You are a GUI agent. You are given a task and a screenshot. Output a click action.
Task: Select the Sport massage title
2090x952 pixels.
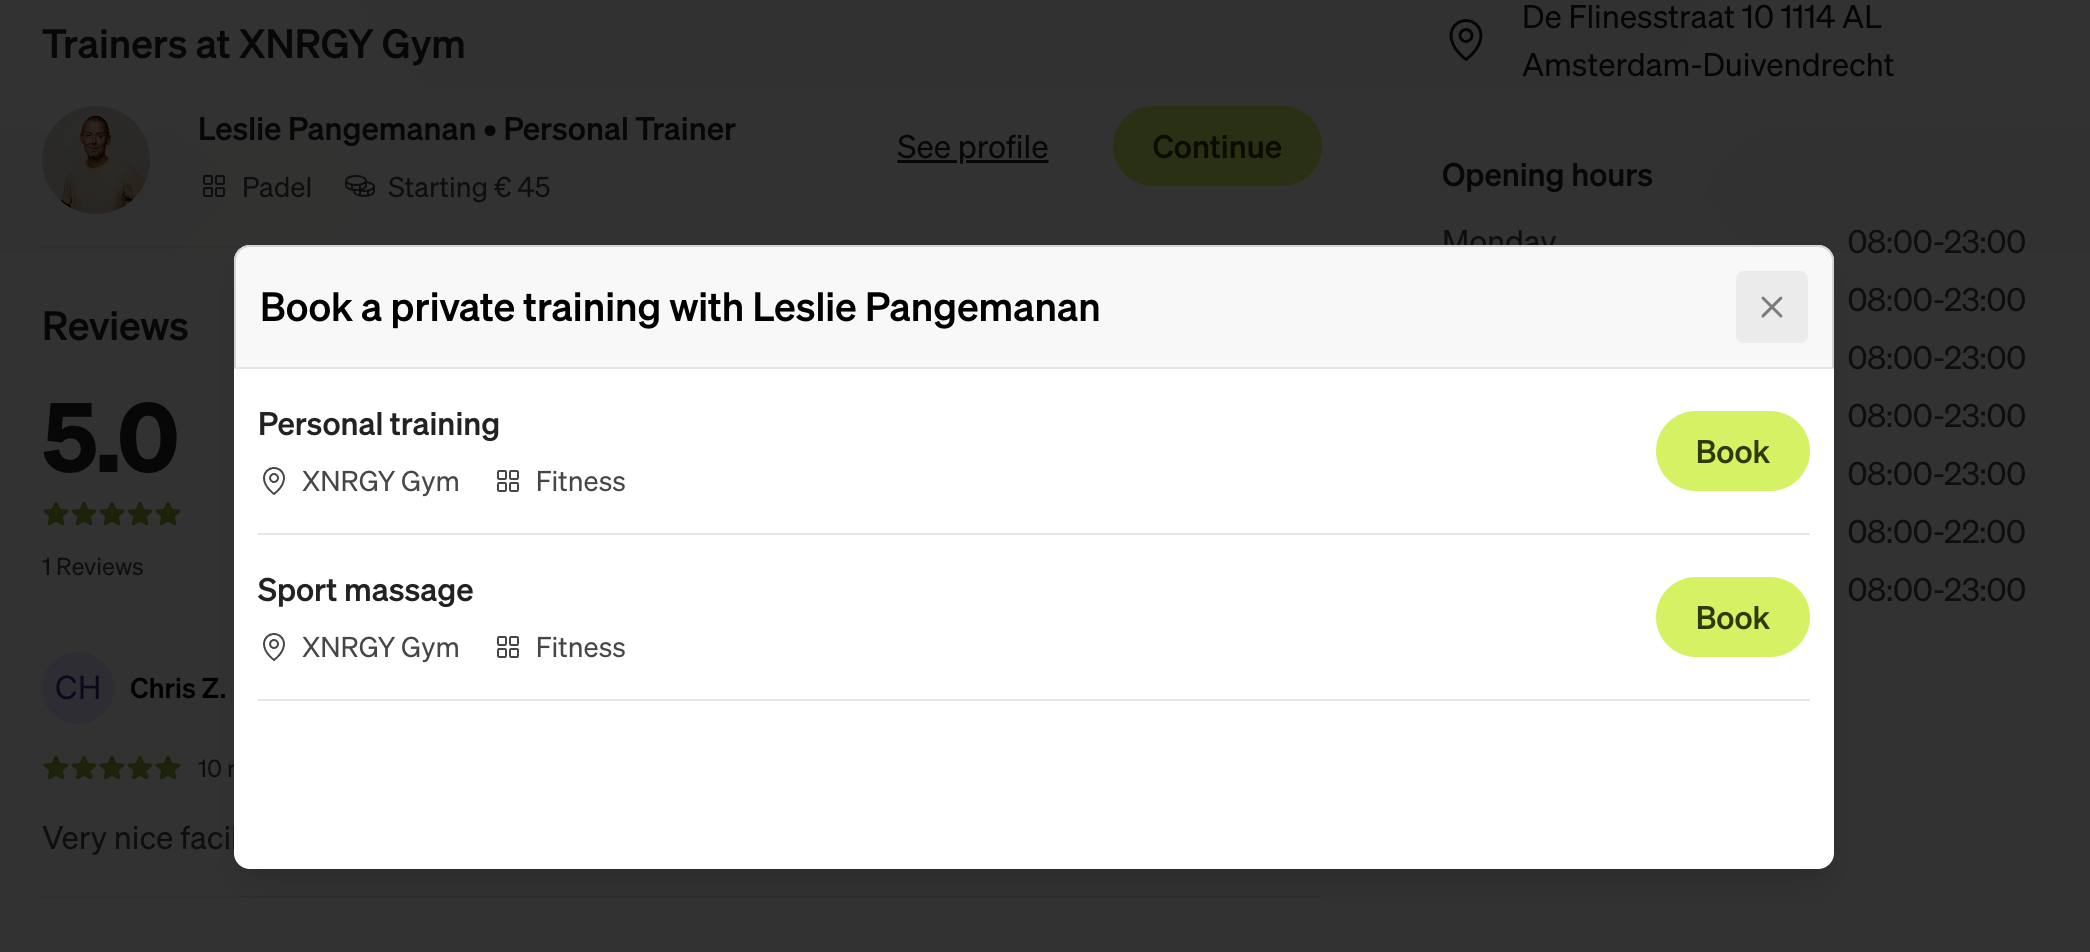[365, 590]
